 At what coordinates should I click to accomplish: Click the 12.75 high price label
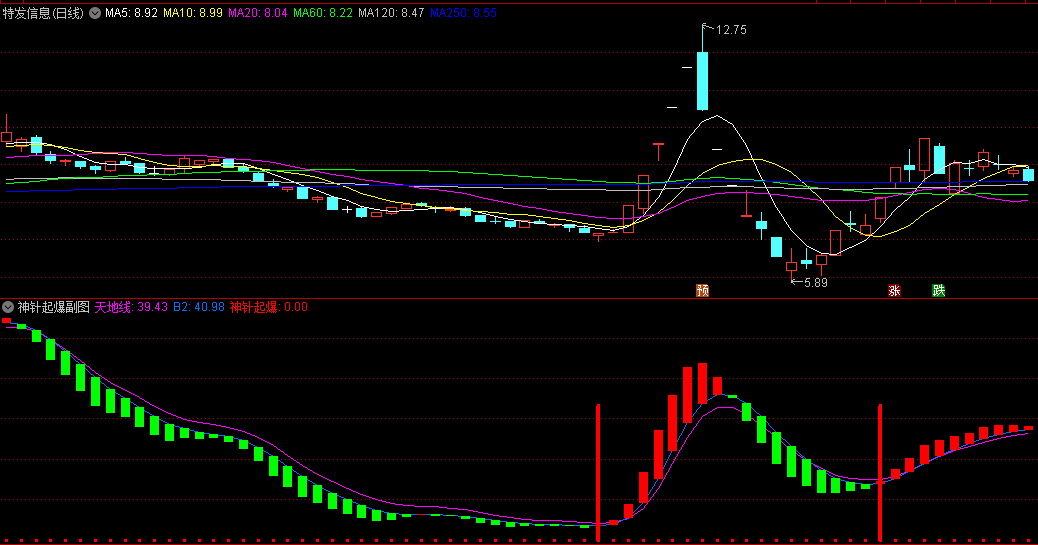[x=731, y=30]
